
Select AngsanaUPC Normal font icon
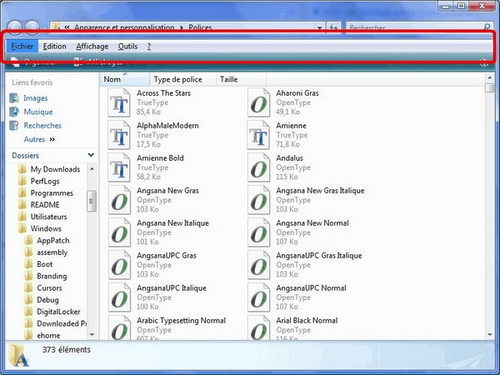pos(258,297)
